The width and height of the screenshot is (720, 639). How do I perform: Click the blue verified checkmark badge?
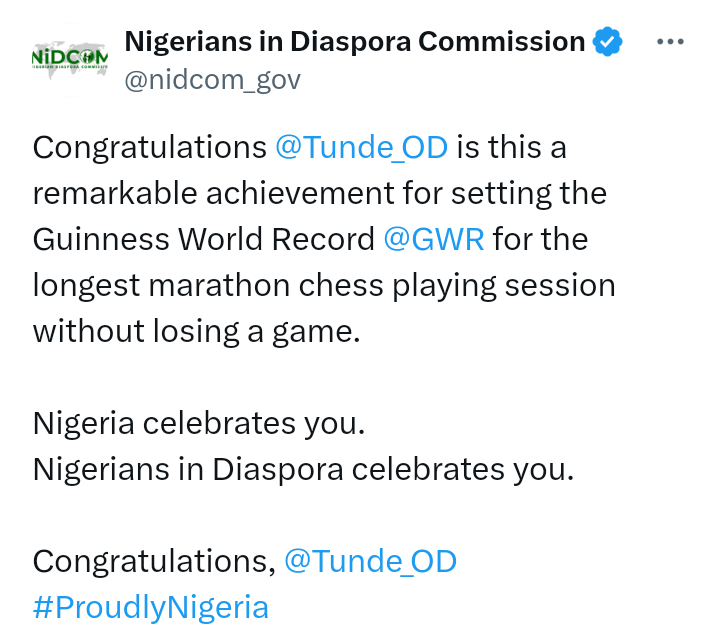tap(607, 42)
